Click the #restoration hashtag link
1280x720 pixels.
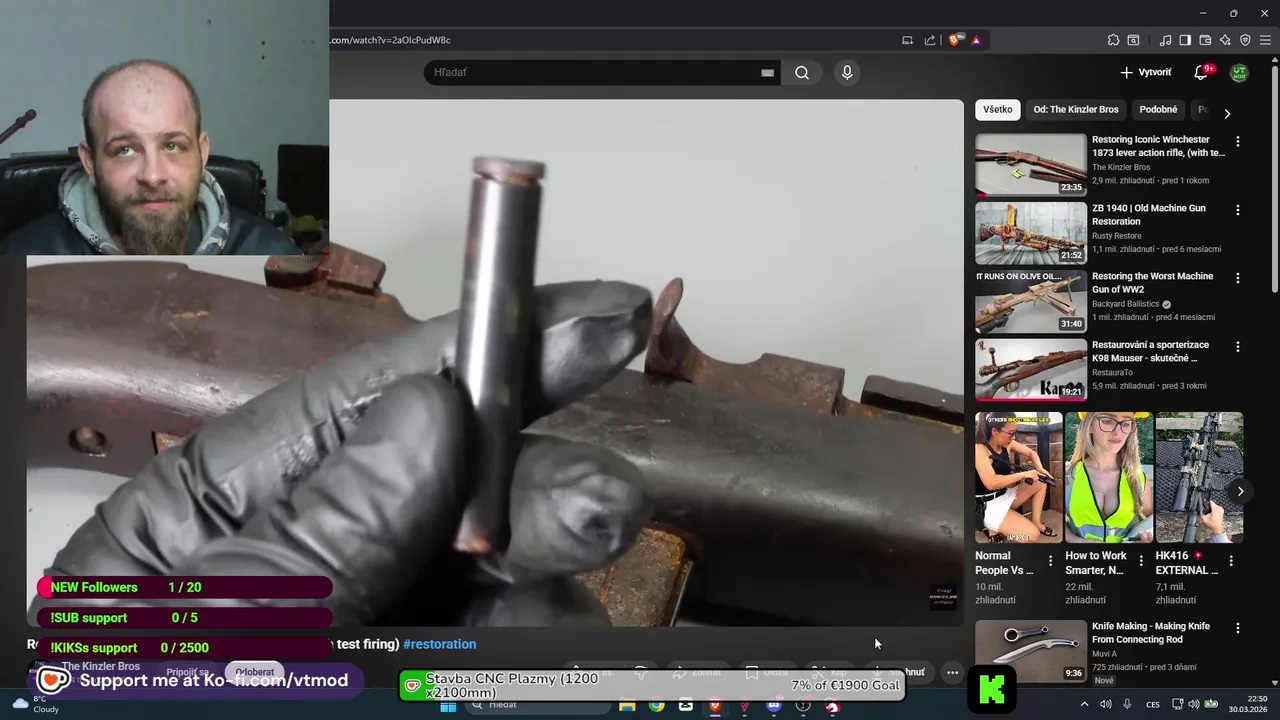439,644
